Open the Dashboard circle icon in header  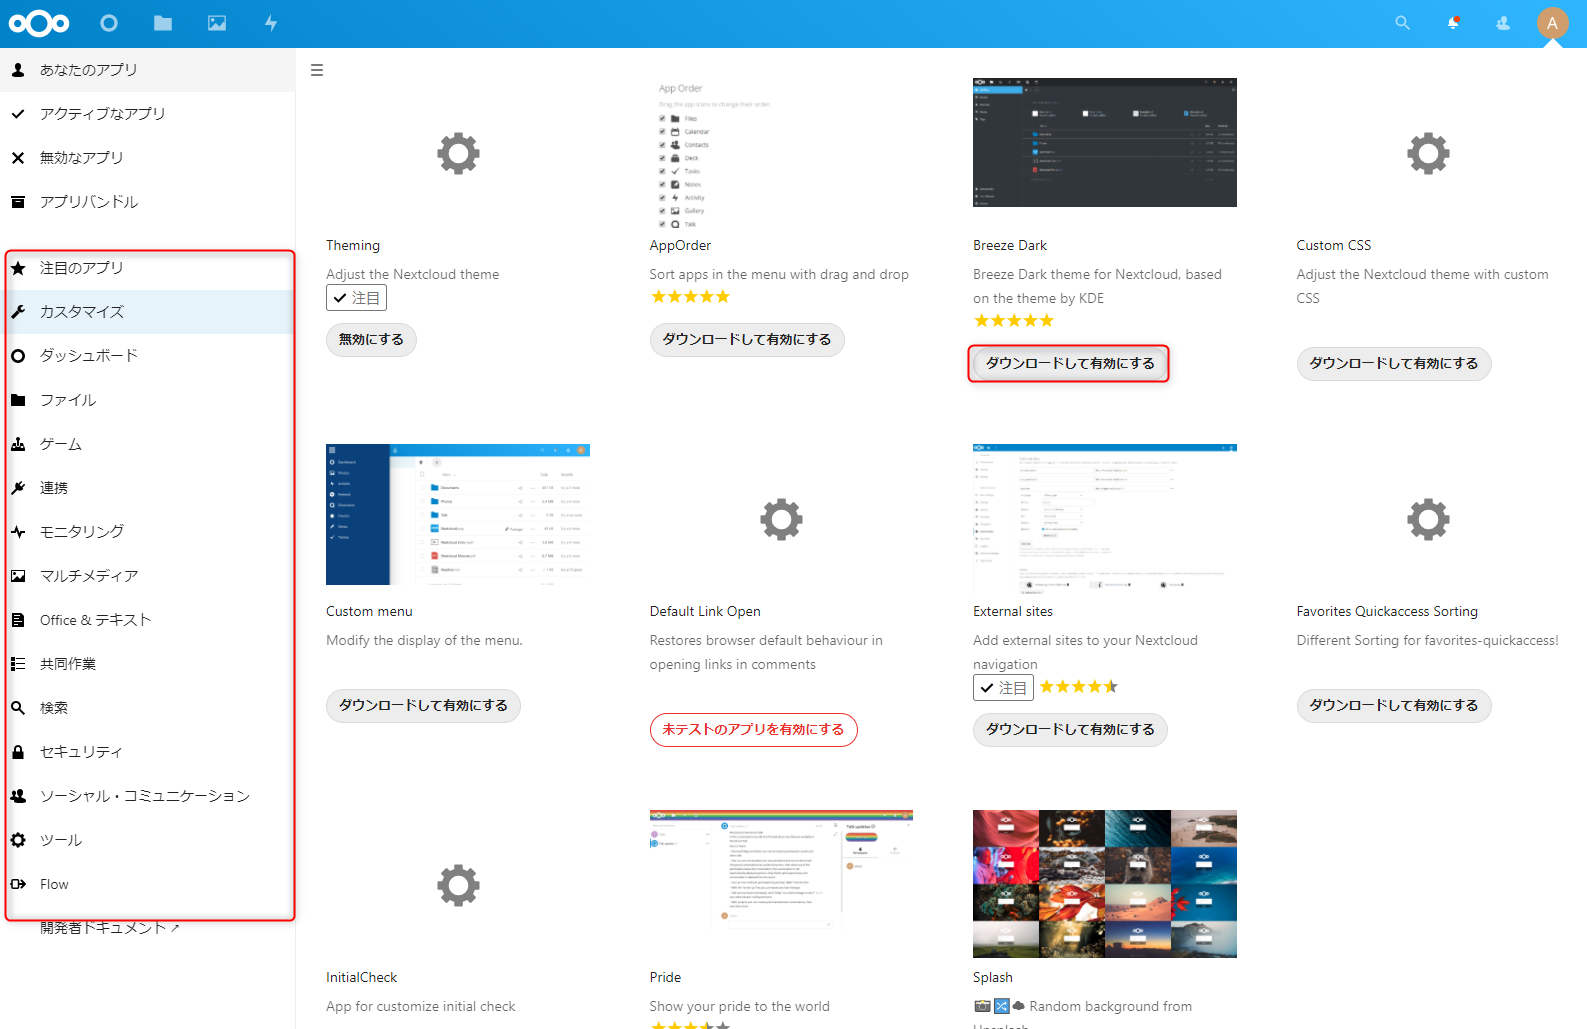(x=109, y=23)
